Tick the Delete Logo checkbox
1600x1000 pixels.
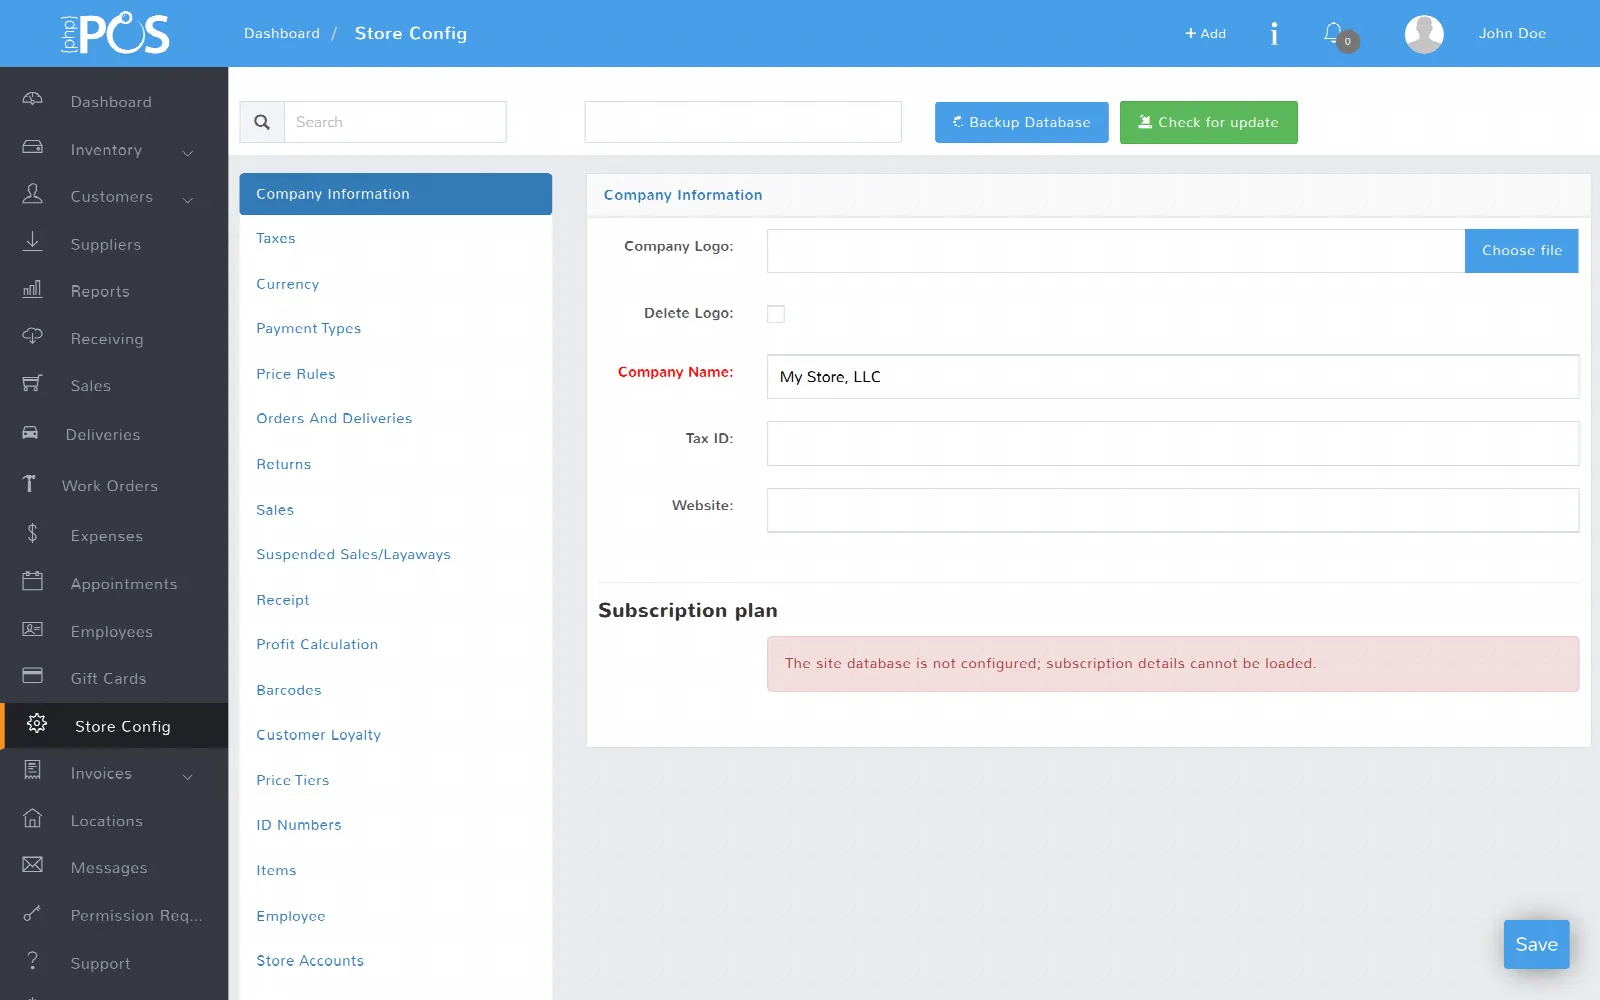(x=776, y=314)
